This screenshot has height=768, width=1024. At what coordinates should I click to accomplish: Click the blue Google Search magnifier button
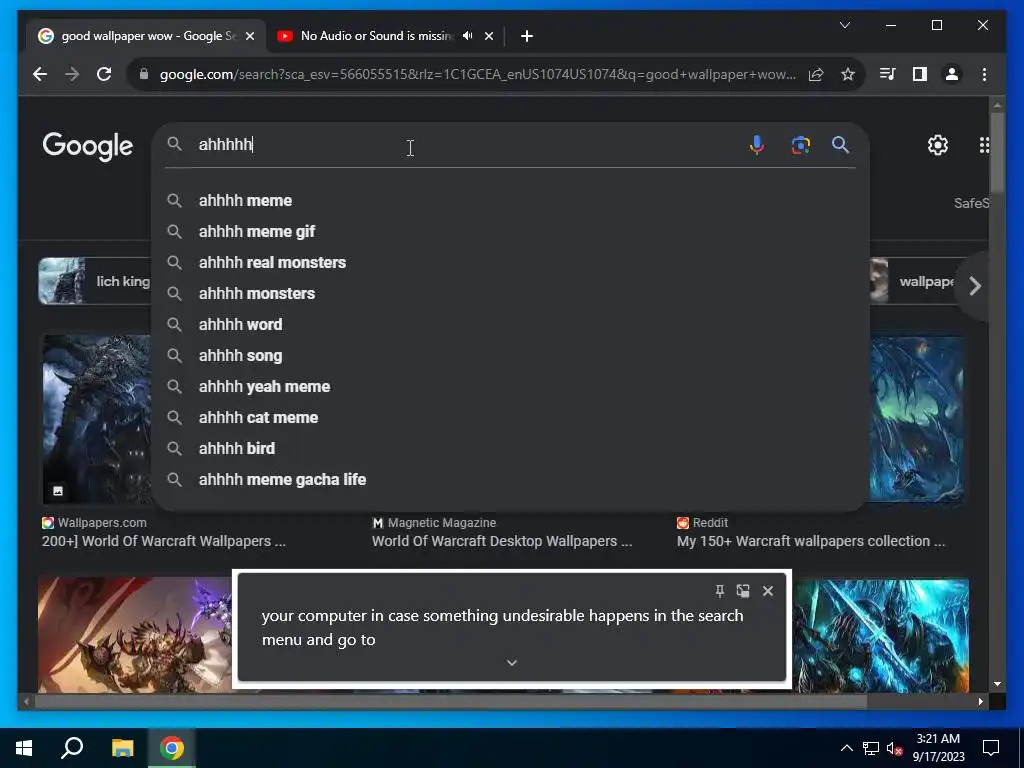point(840,144)
